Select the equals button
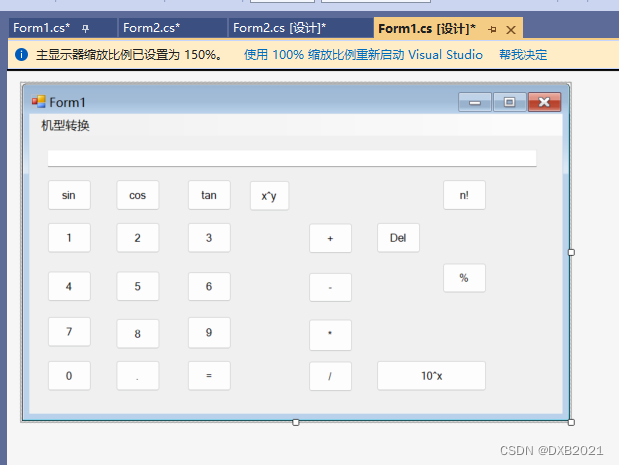The image size is (619, 465). pyautogui.click(x=209, y=376)
